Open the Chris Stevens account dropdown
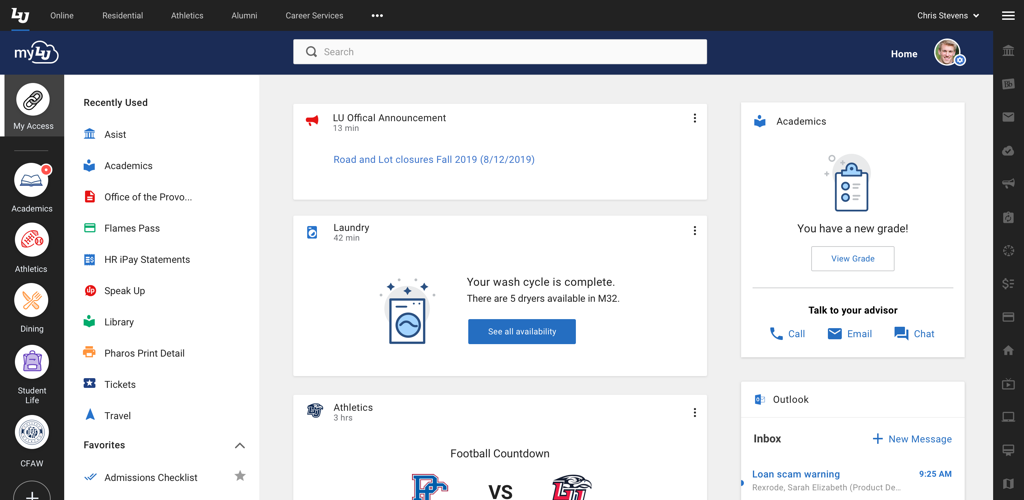 pos(948,16)
